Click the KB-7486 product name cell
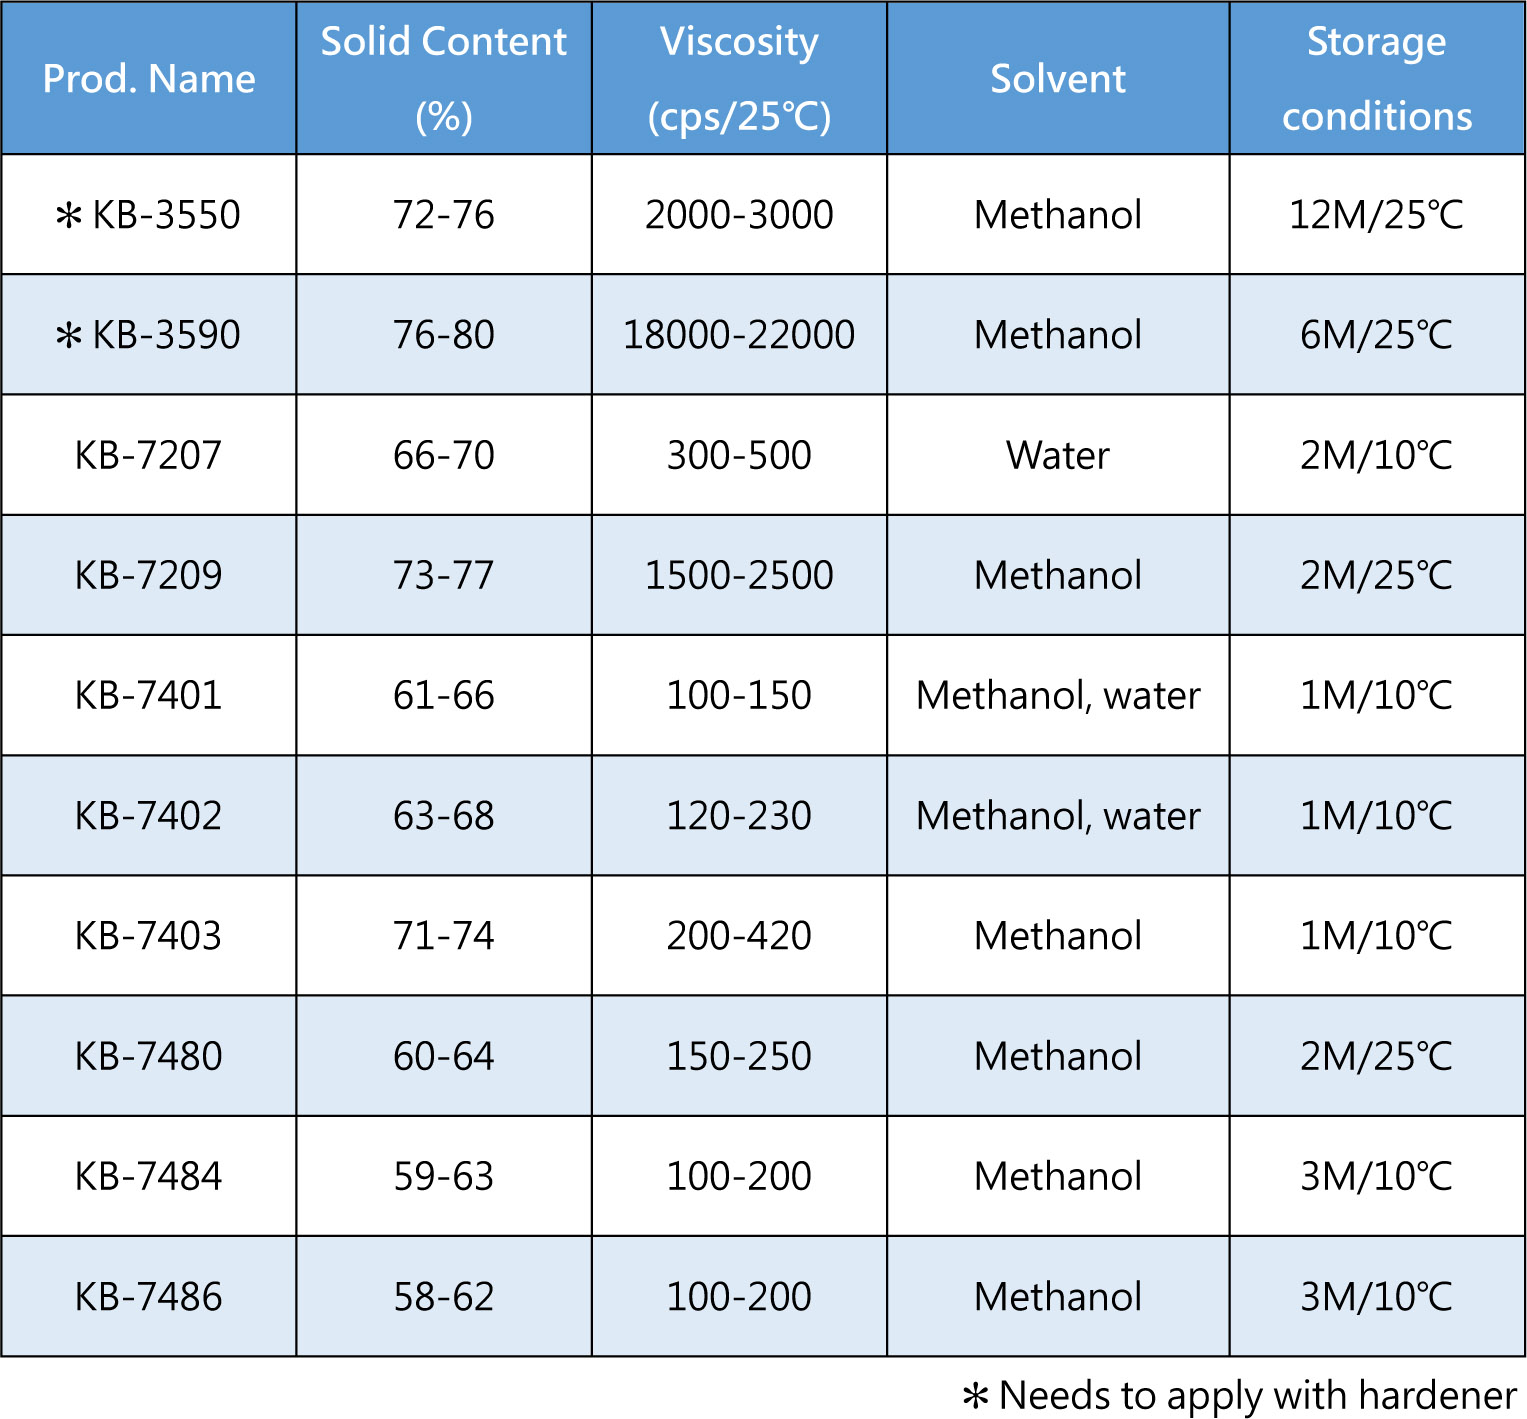 pos(149,1297)
